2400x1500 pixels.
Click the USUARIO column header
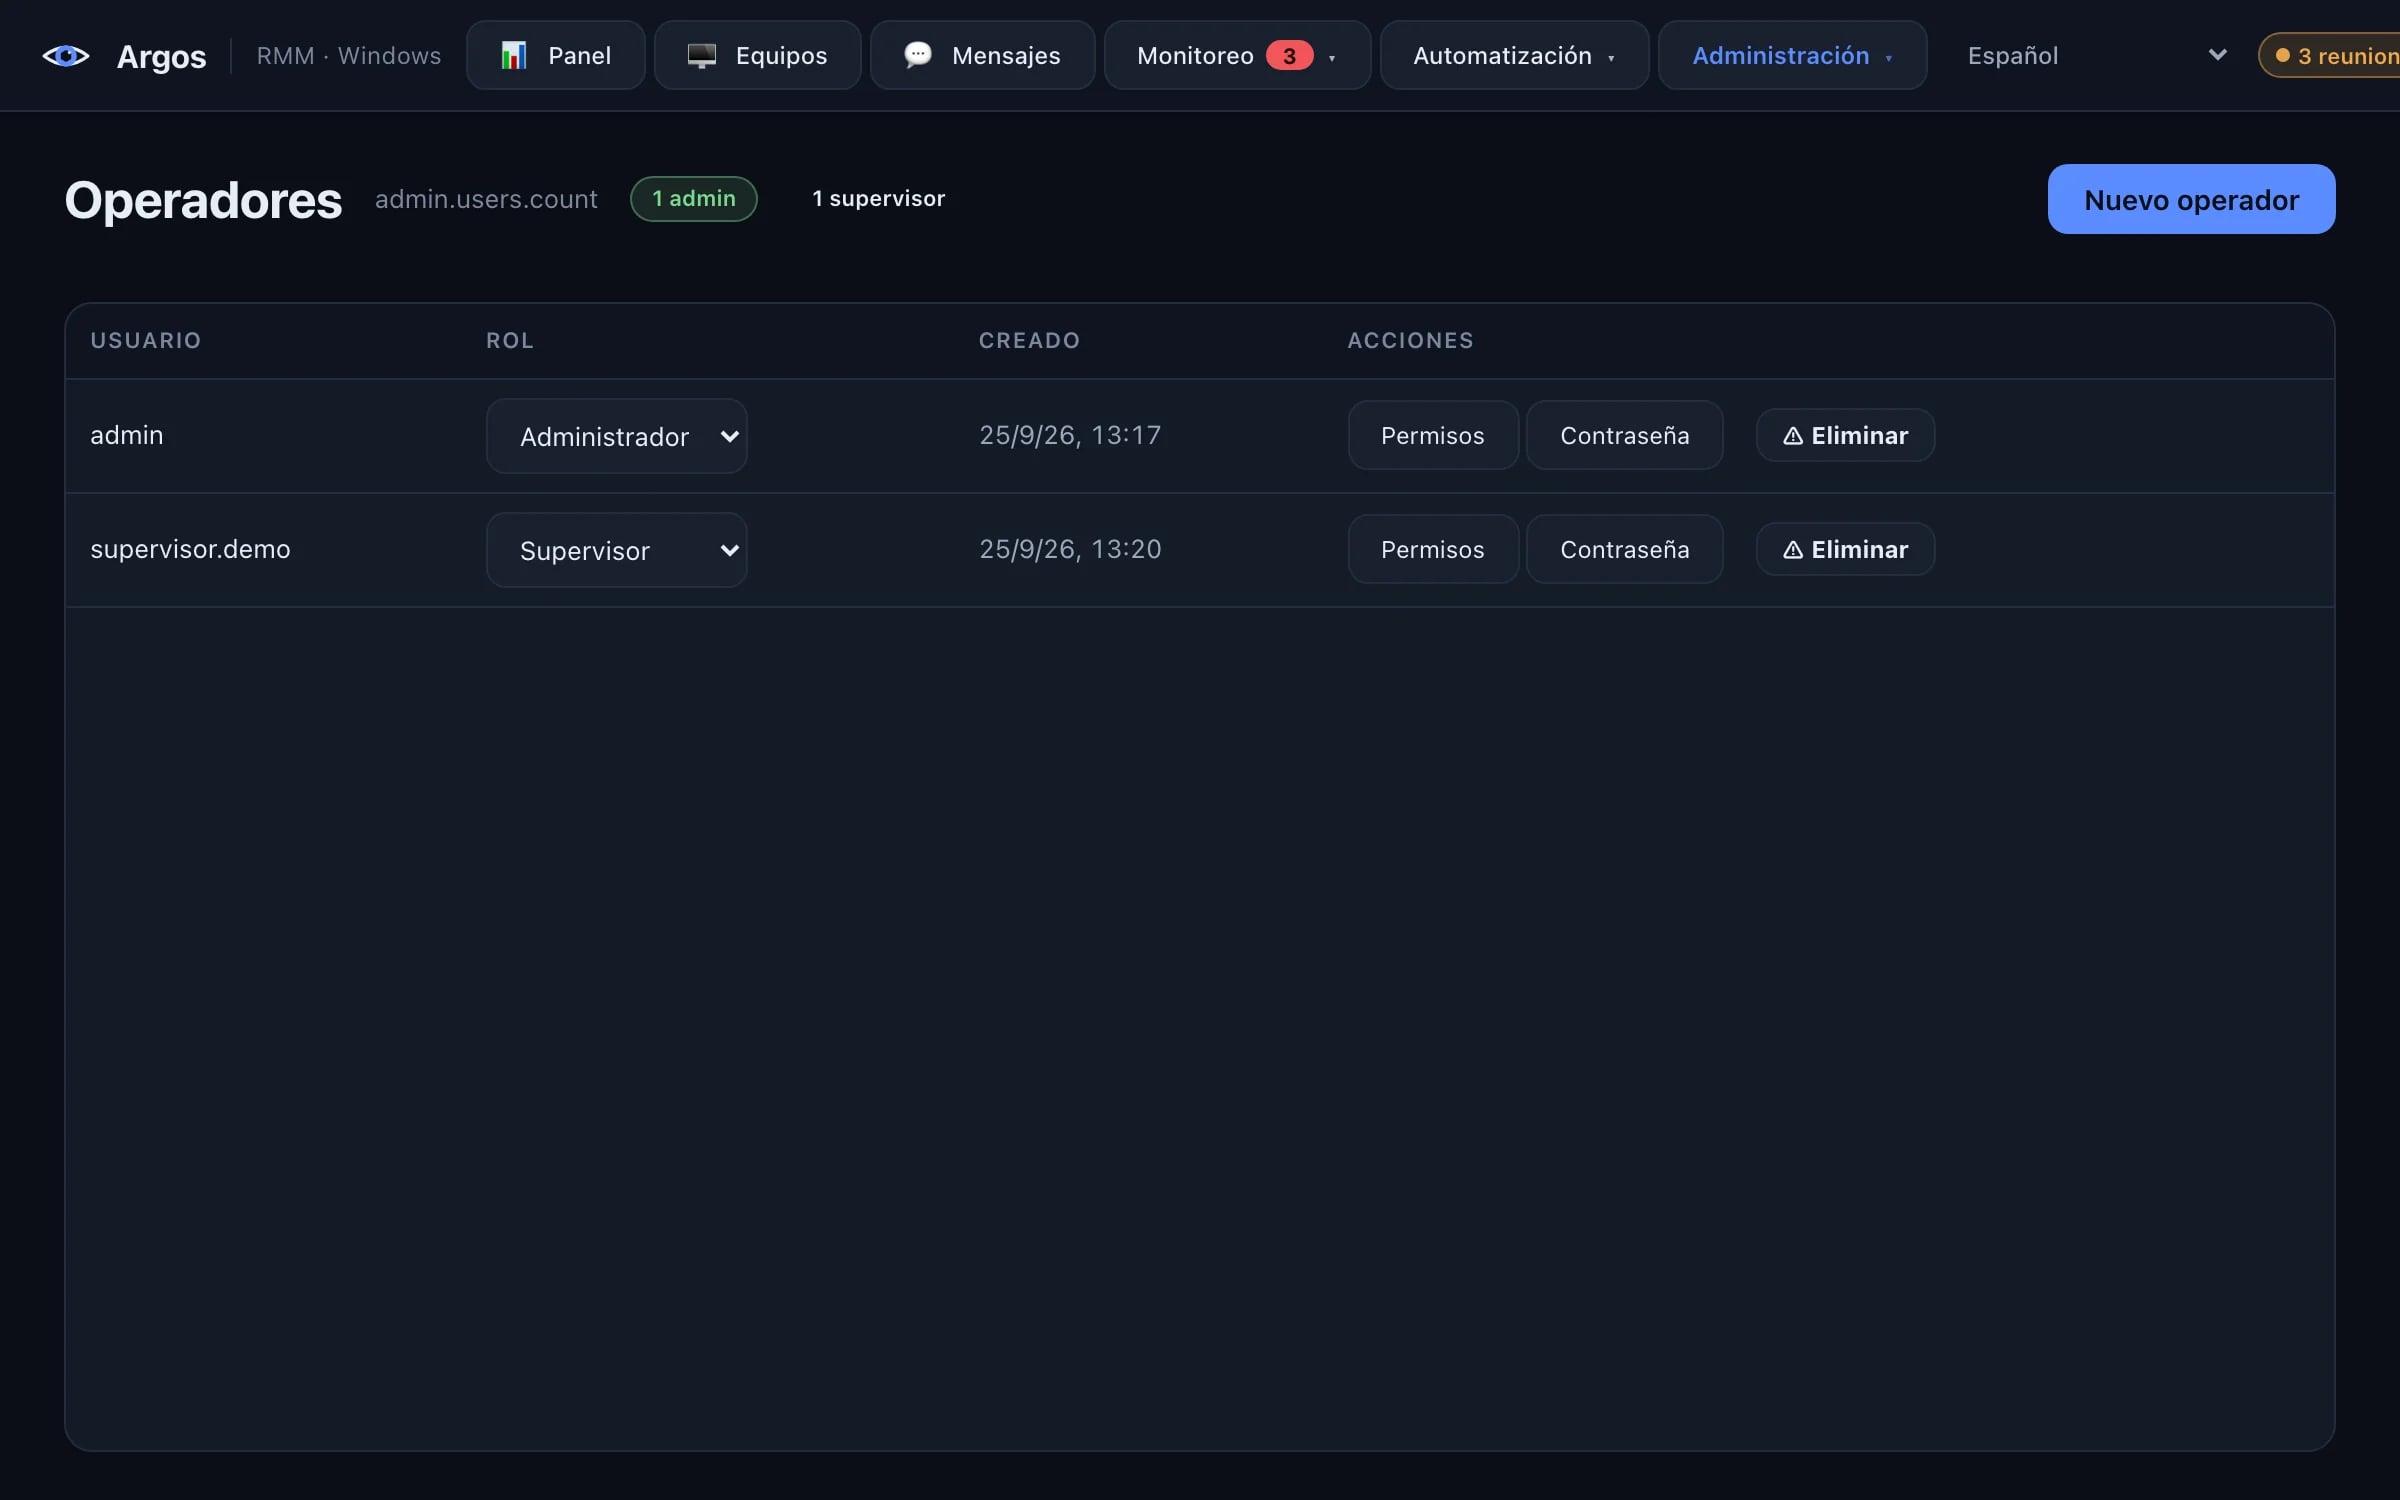pos(146,340)
